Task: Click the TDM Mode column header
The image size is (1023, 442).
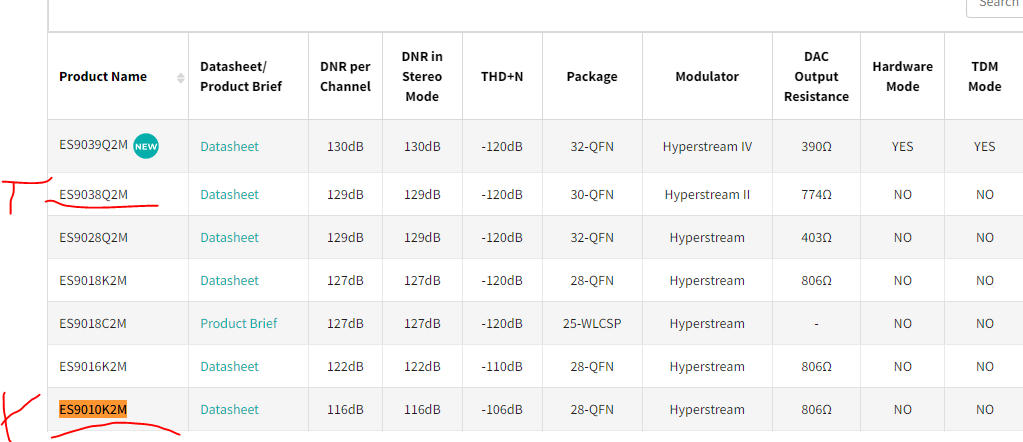Action: (984, 77)
